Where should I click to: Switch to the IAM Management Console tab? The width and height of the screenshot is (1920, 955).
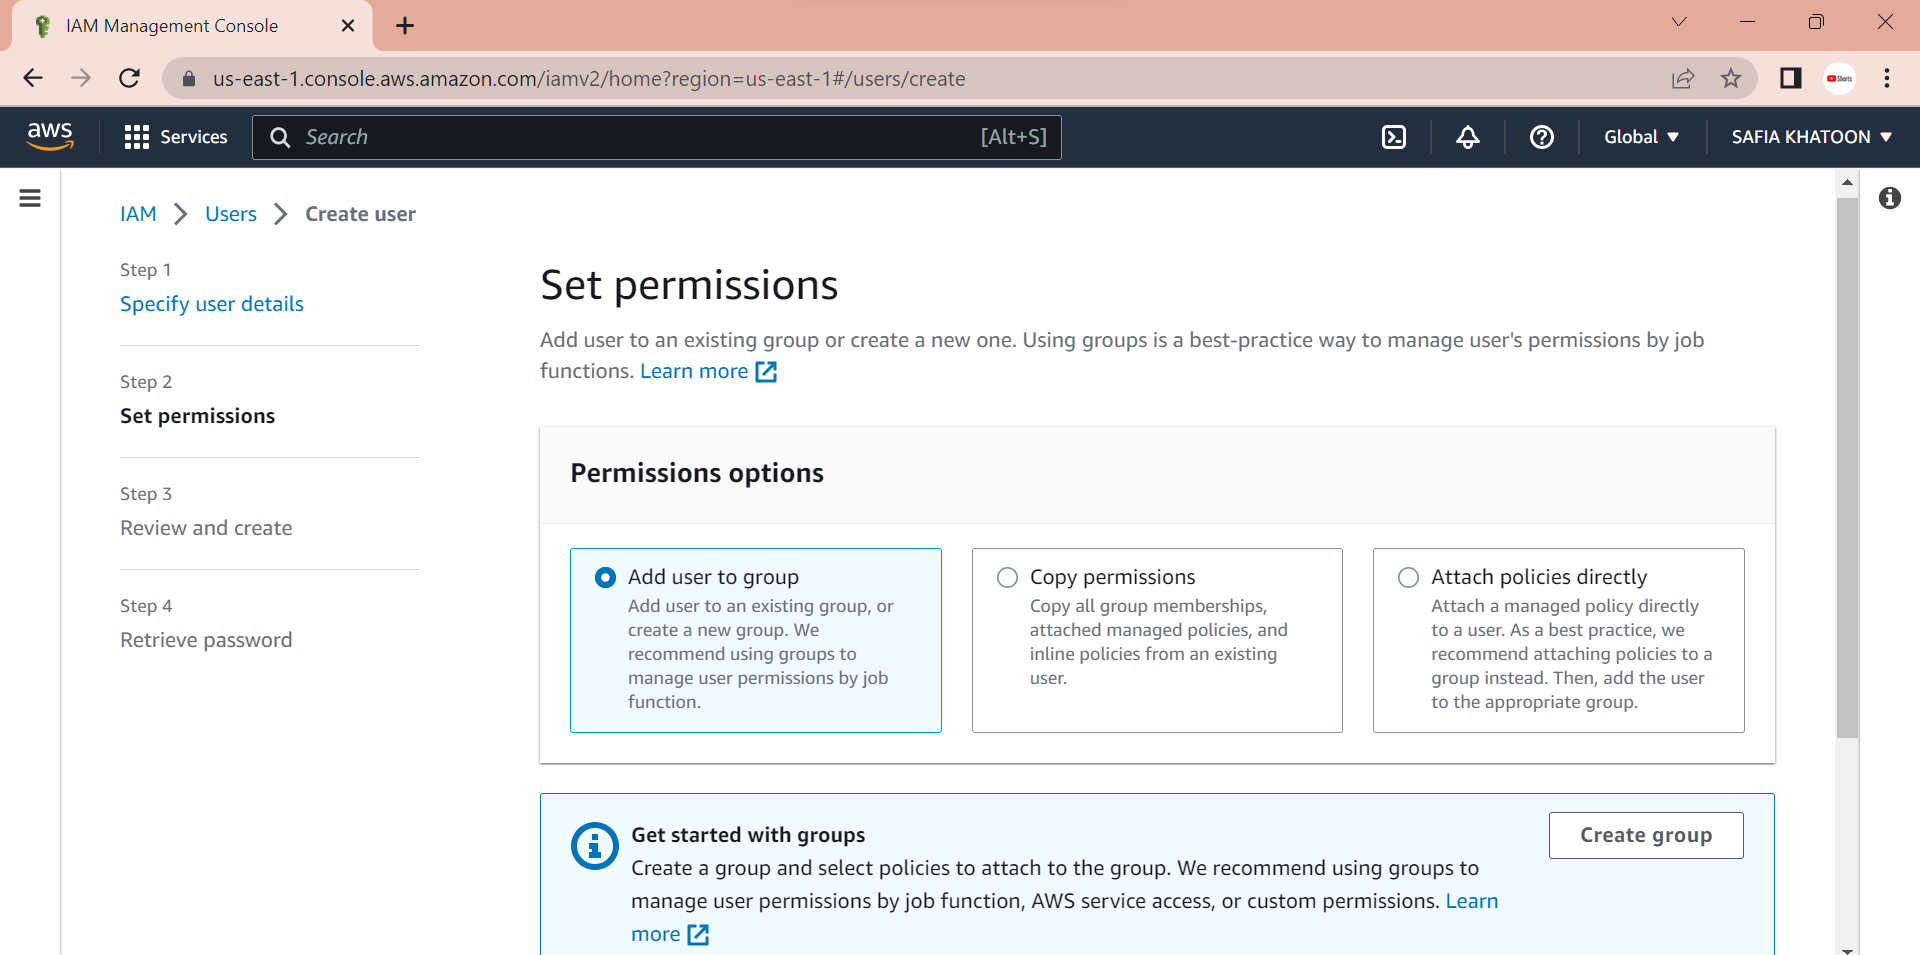tap(192, 26)
